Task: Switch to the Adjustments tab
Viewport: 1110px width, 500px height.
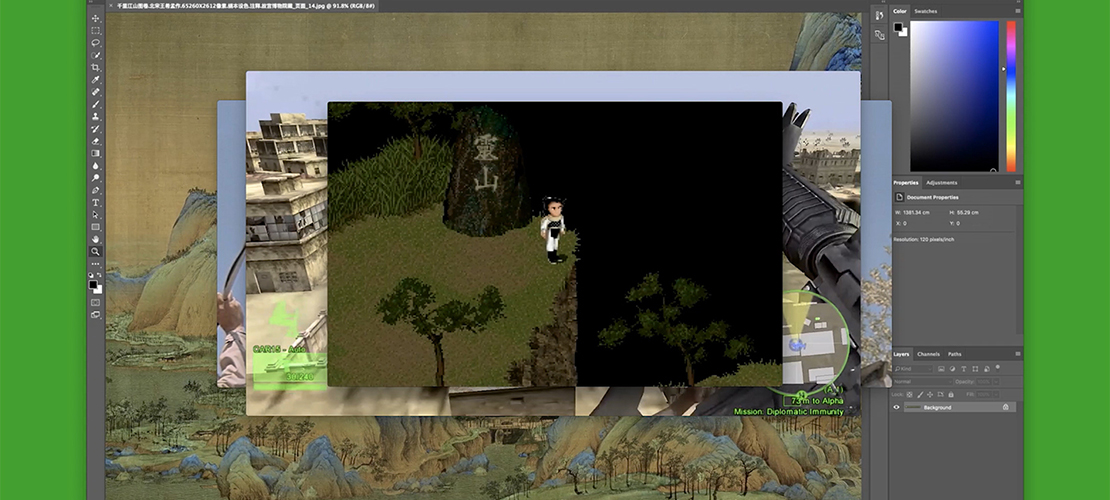Action: point(942,183)
